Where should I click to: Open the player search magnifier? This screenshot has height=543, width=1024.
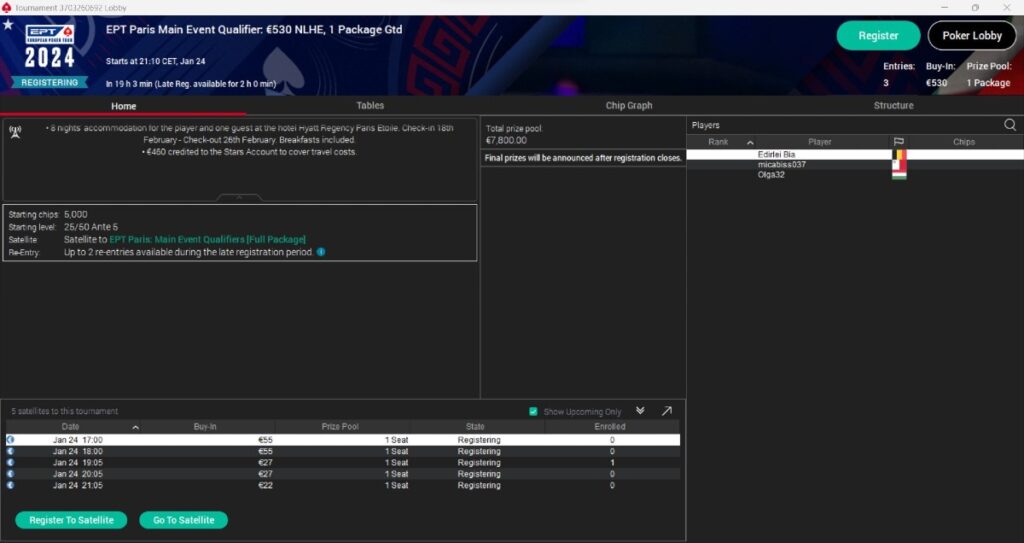pos(1010,125)
